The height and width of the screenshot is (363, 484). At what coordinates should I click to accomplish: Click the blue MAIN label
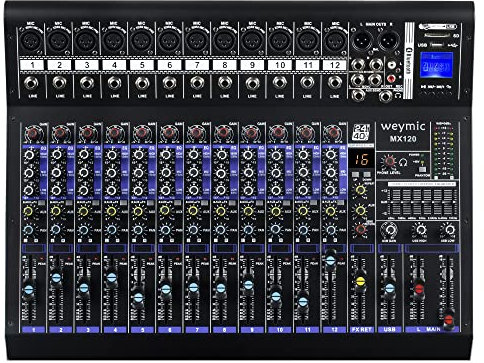(432, 329)
